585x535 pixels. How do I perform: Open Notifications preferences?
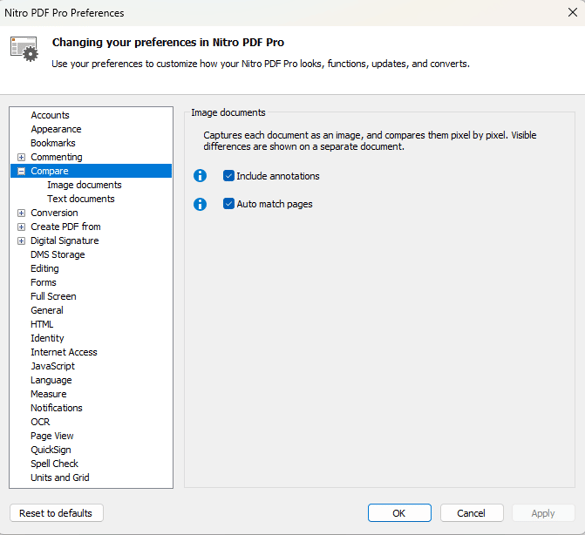[x=56, y=408]
